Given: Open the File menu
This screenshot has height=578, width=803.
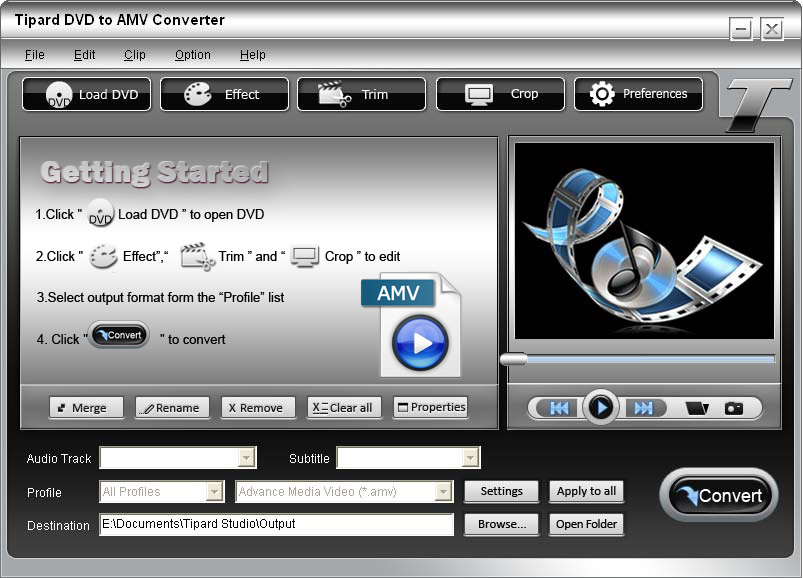Looking at the screenshot, I should (x=34, y=55).
